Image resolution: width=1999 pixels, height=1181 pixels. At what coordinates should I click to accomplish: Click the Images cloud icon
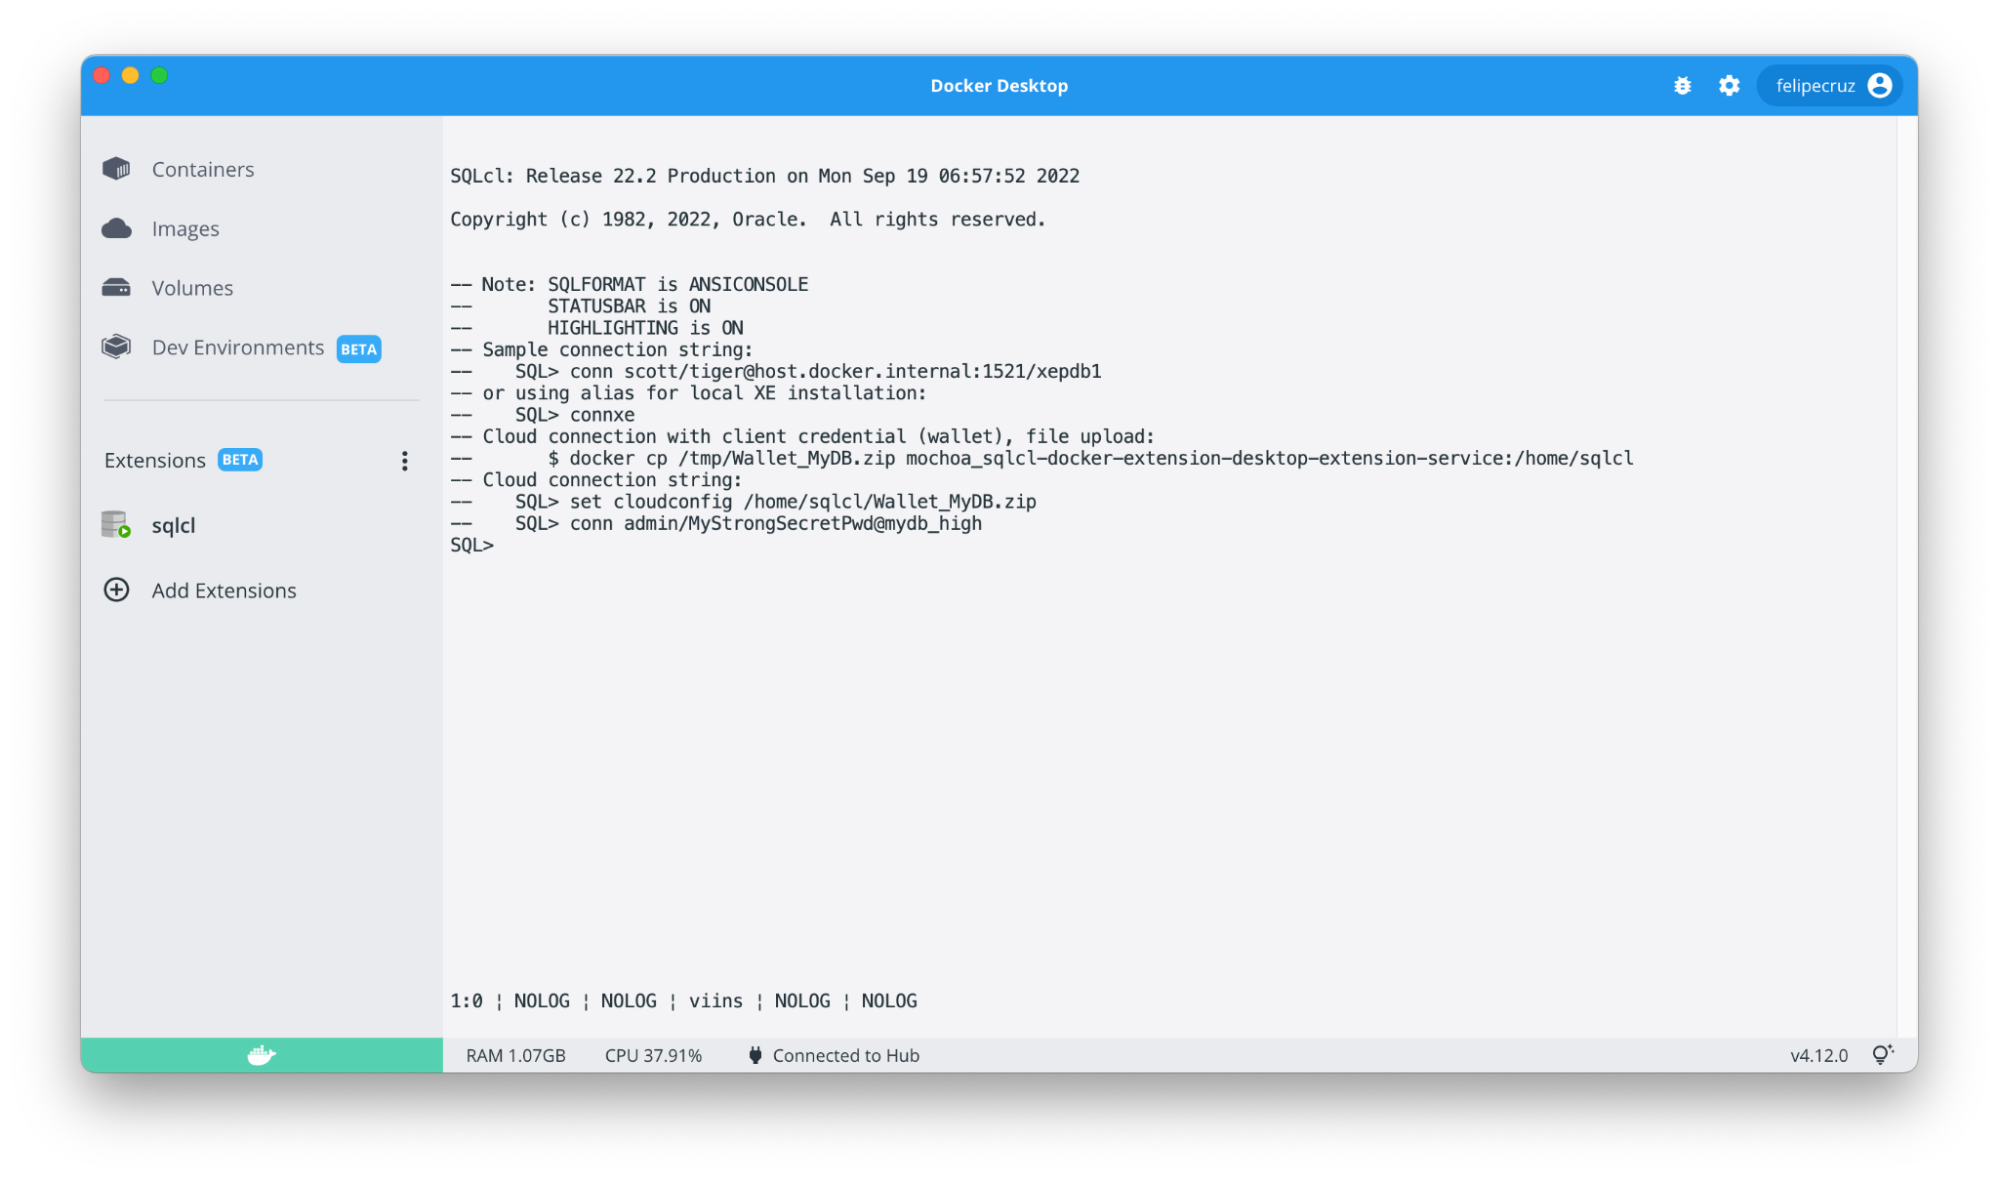pyautogui.click(x=116, y=229)
